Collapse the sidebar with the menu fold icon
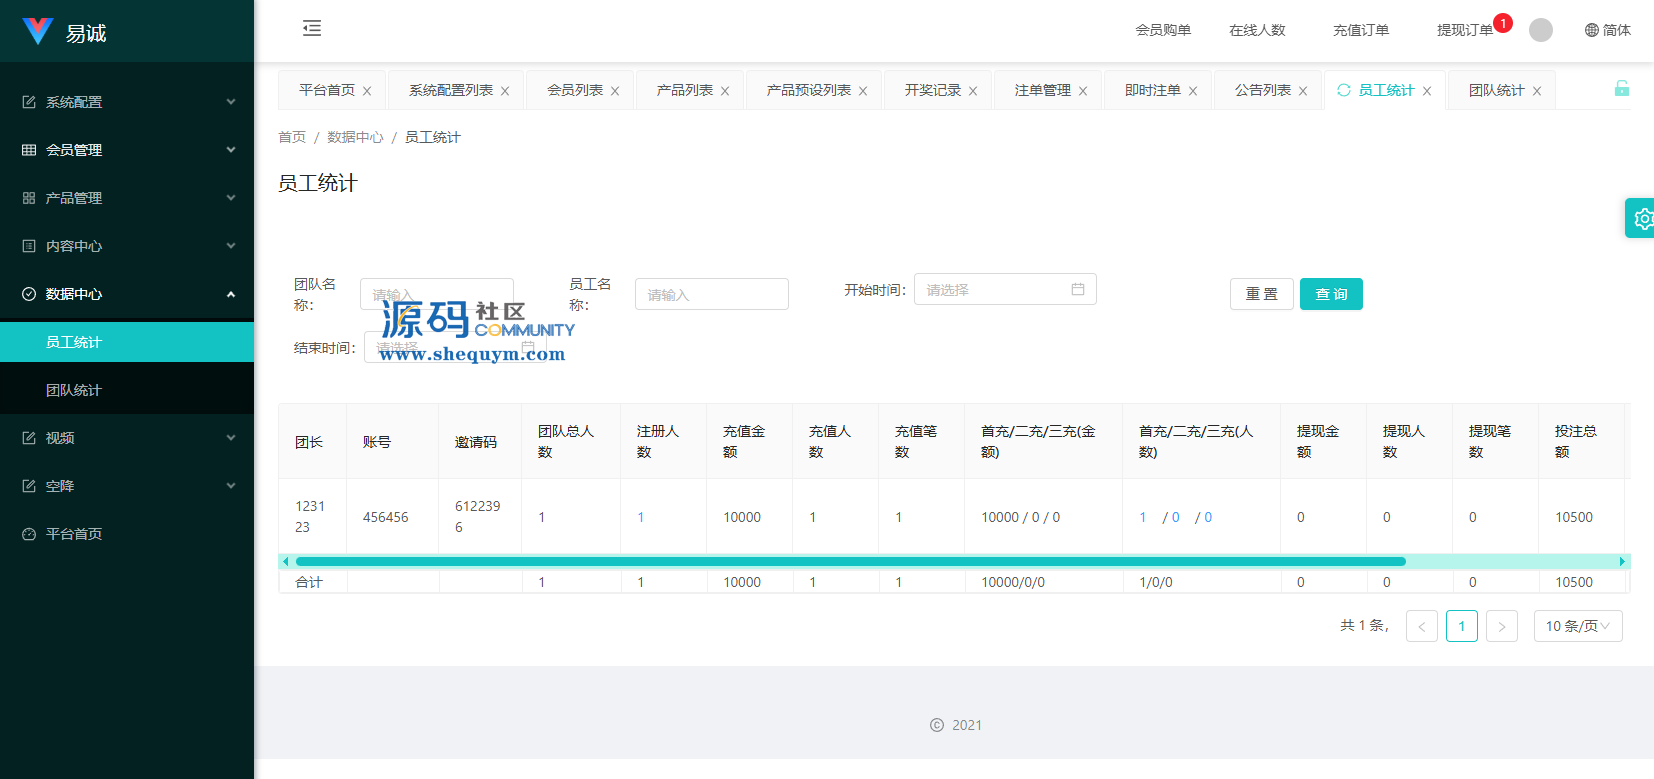Image resolution: width=1654 pixels, height=779 pixels. pyautogui.click(x=312, y=28)
